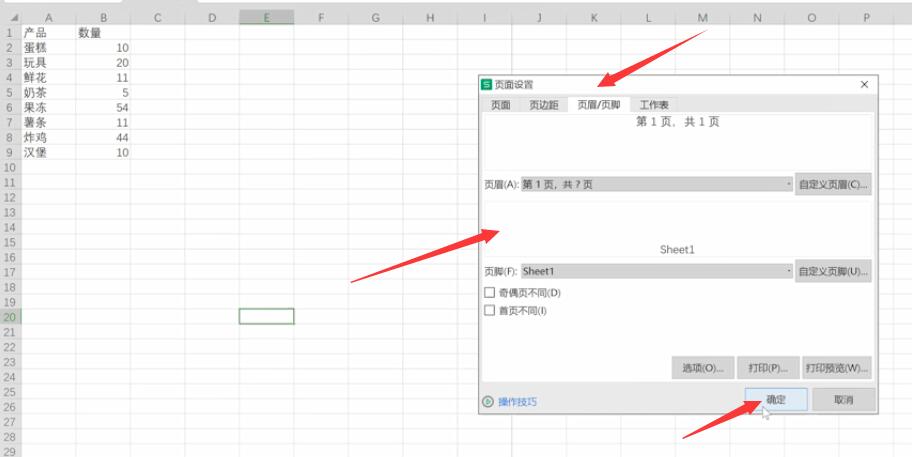Click the selected cell E20
Screen dimensions: 912x457
[x=266, y=316]
